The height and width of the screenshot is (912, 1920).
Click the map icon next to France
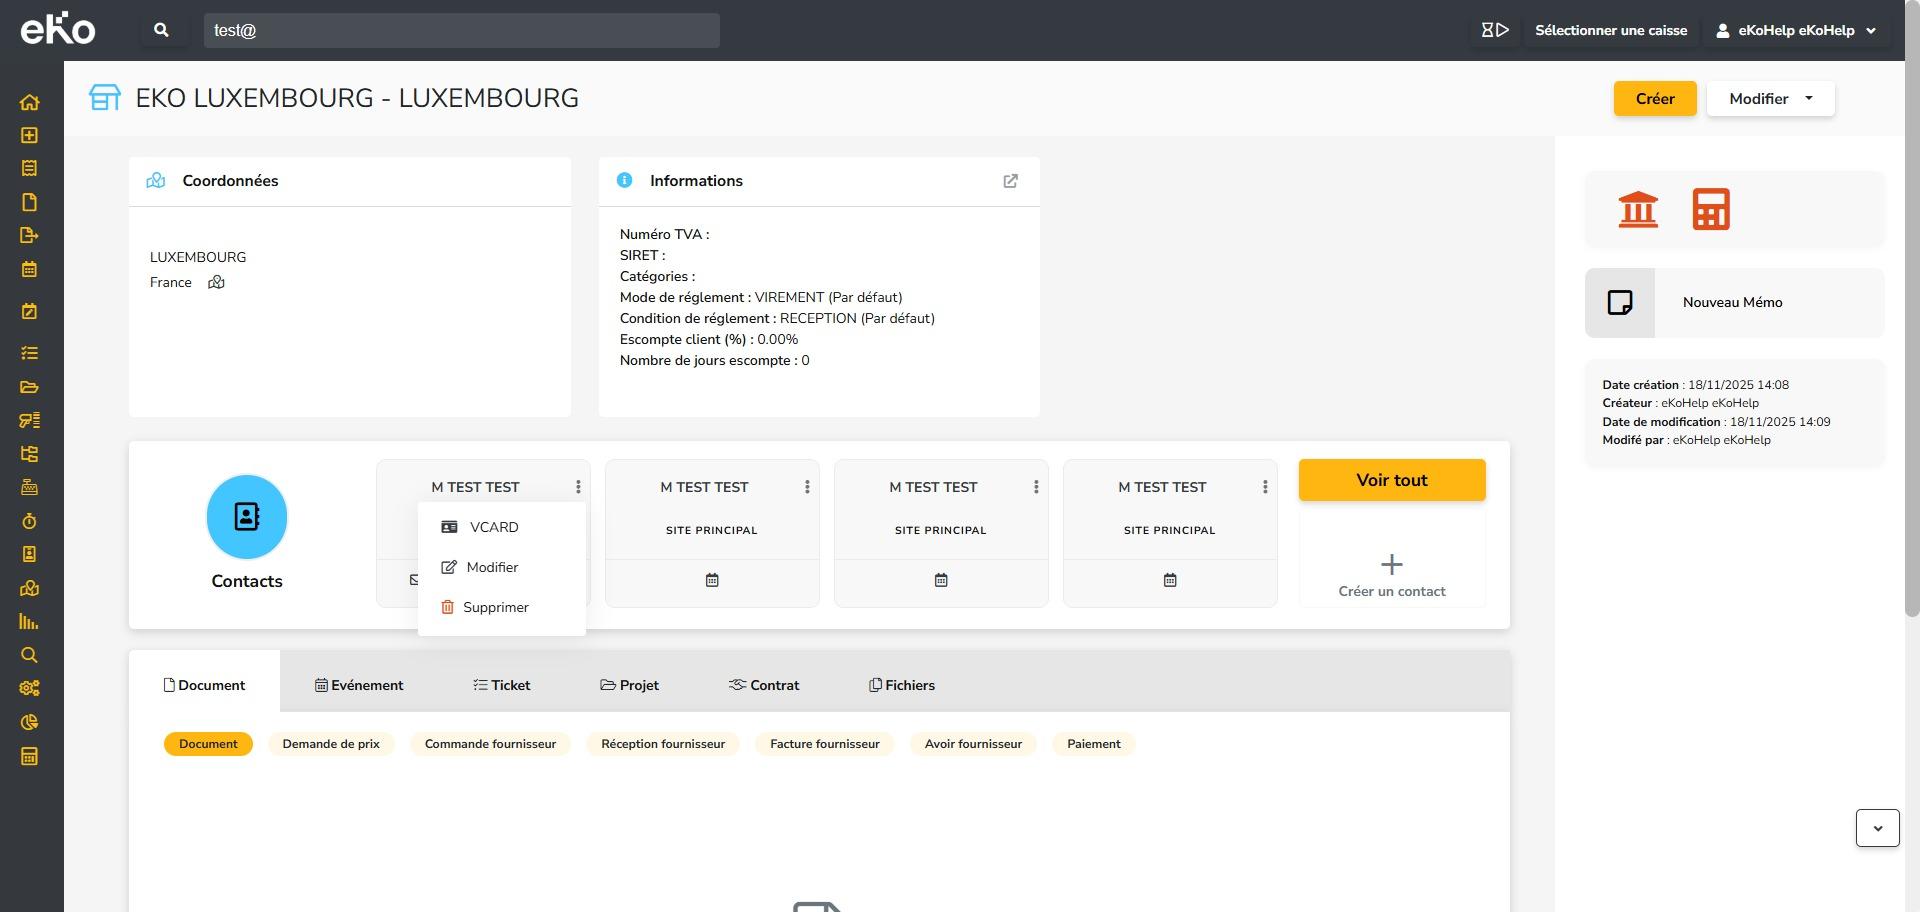click(216, 283)
